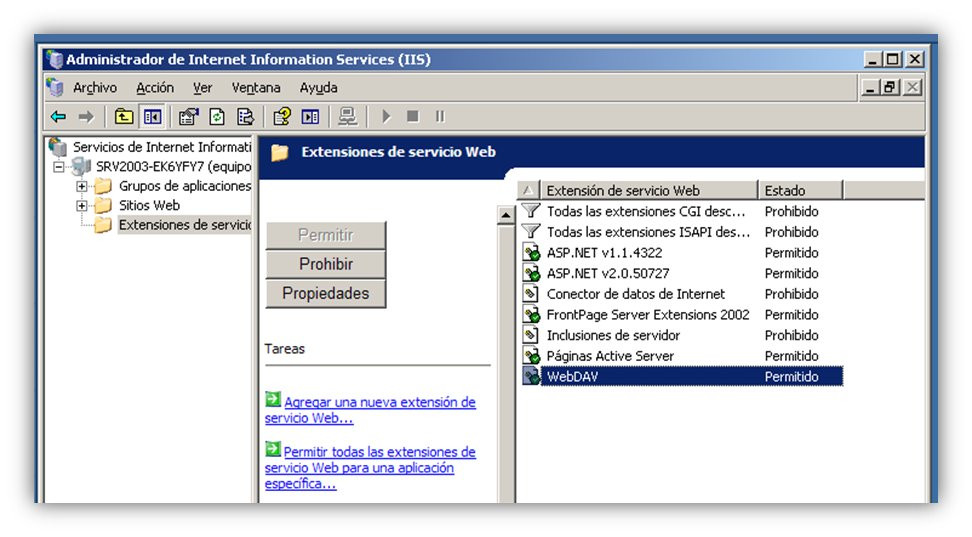Image resolution: width=972 pixels, height=537 pixels.
Task: Select Sitios Web in tree
Action: click(149, 205)
